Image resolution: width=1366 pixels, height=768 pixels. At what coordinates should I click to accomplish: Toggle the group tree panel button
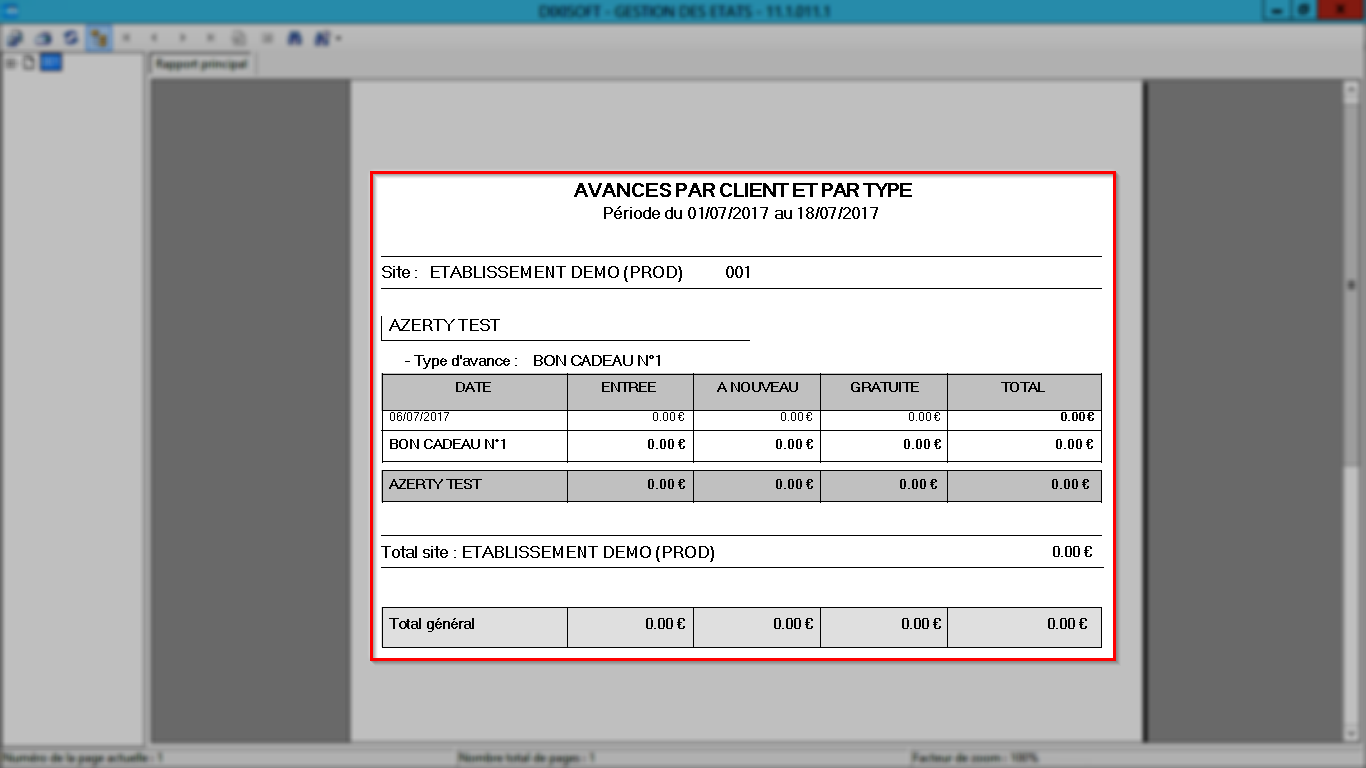(99, 38)
